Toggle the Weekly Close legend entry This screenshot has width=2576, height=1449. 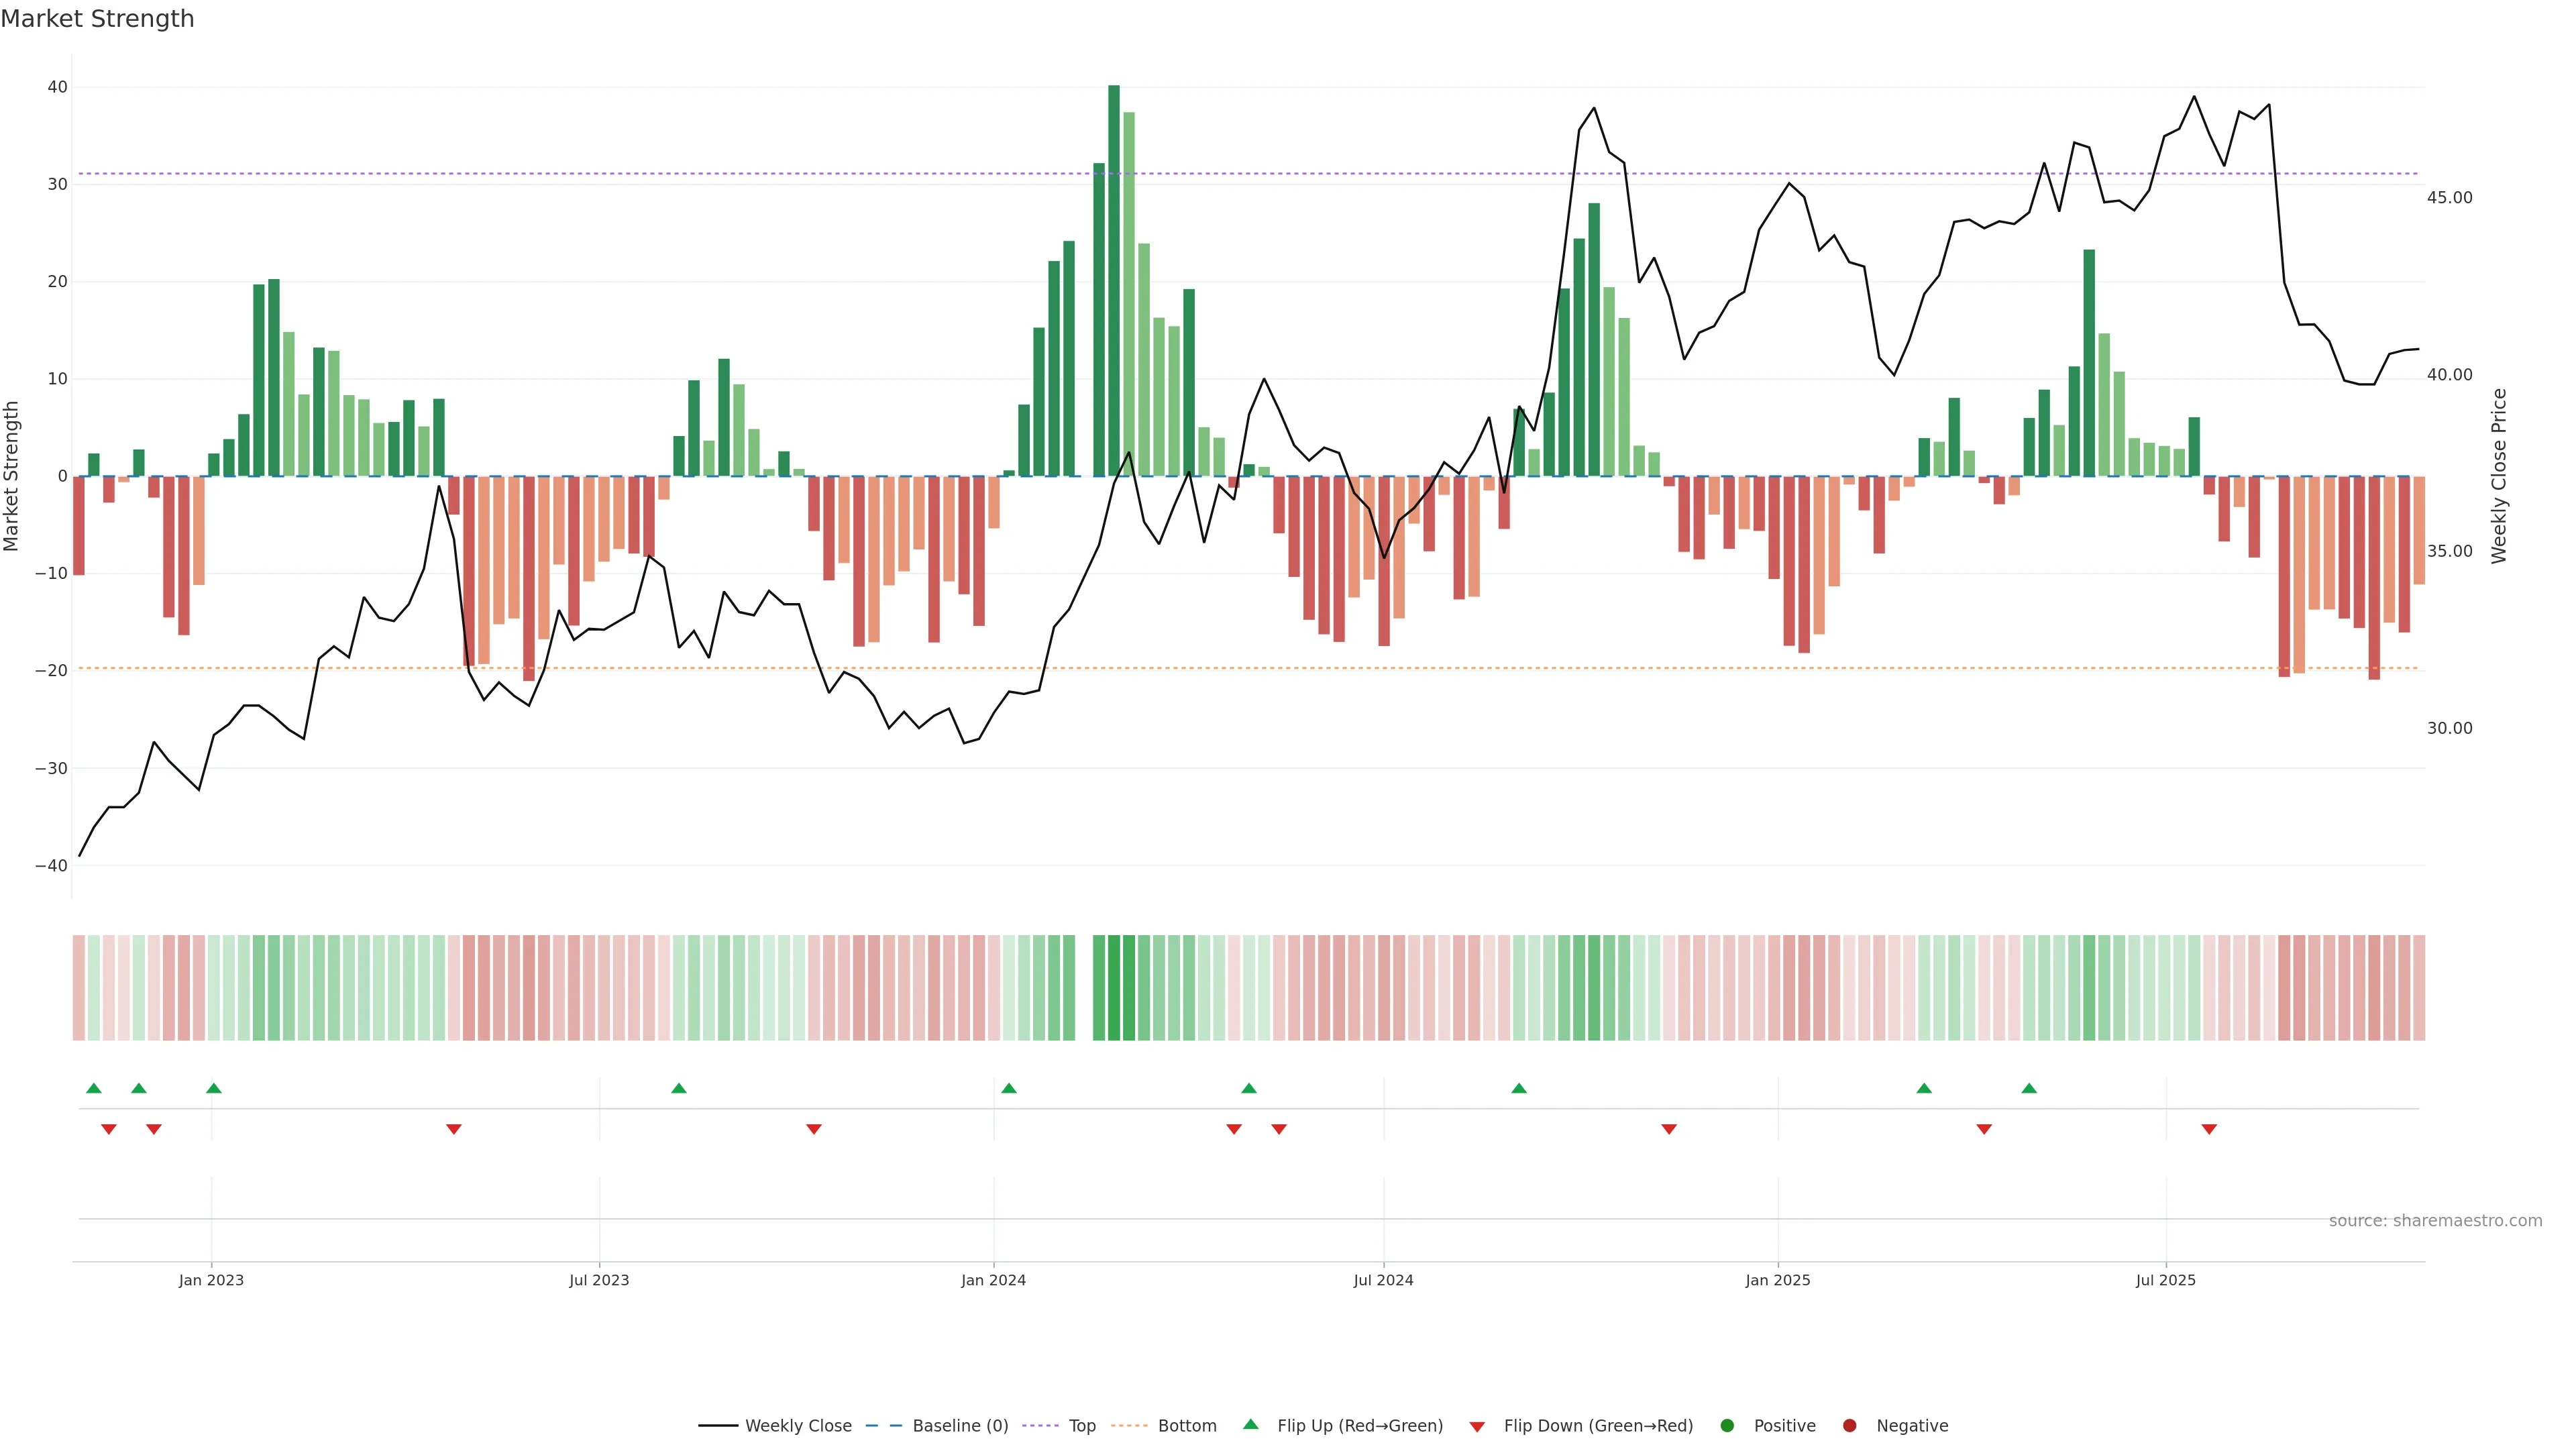[797, 1425]
